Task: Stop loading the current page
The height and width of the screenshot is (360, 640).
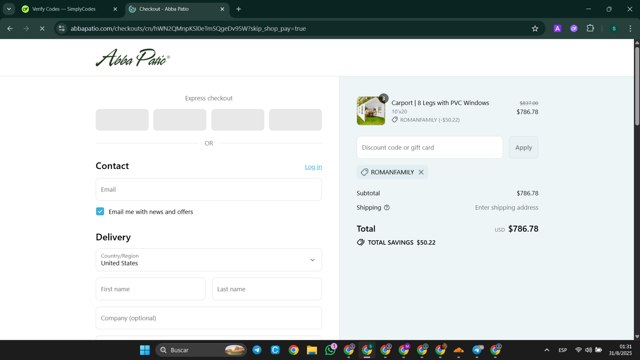Action: coord(42,29)
